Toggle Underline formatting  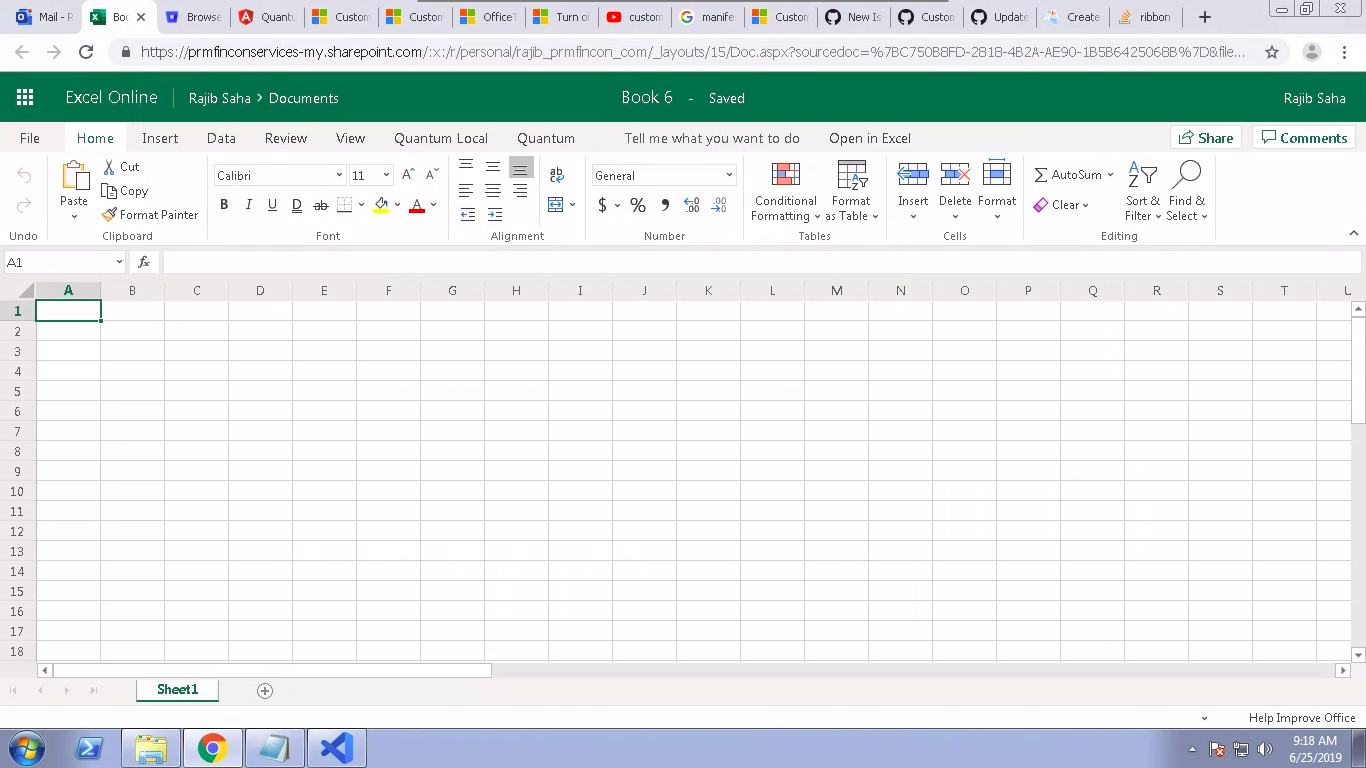(x=272, y=205)
